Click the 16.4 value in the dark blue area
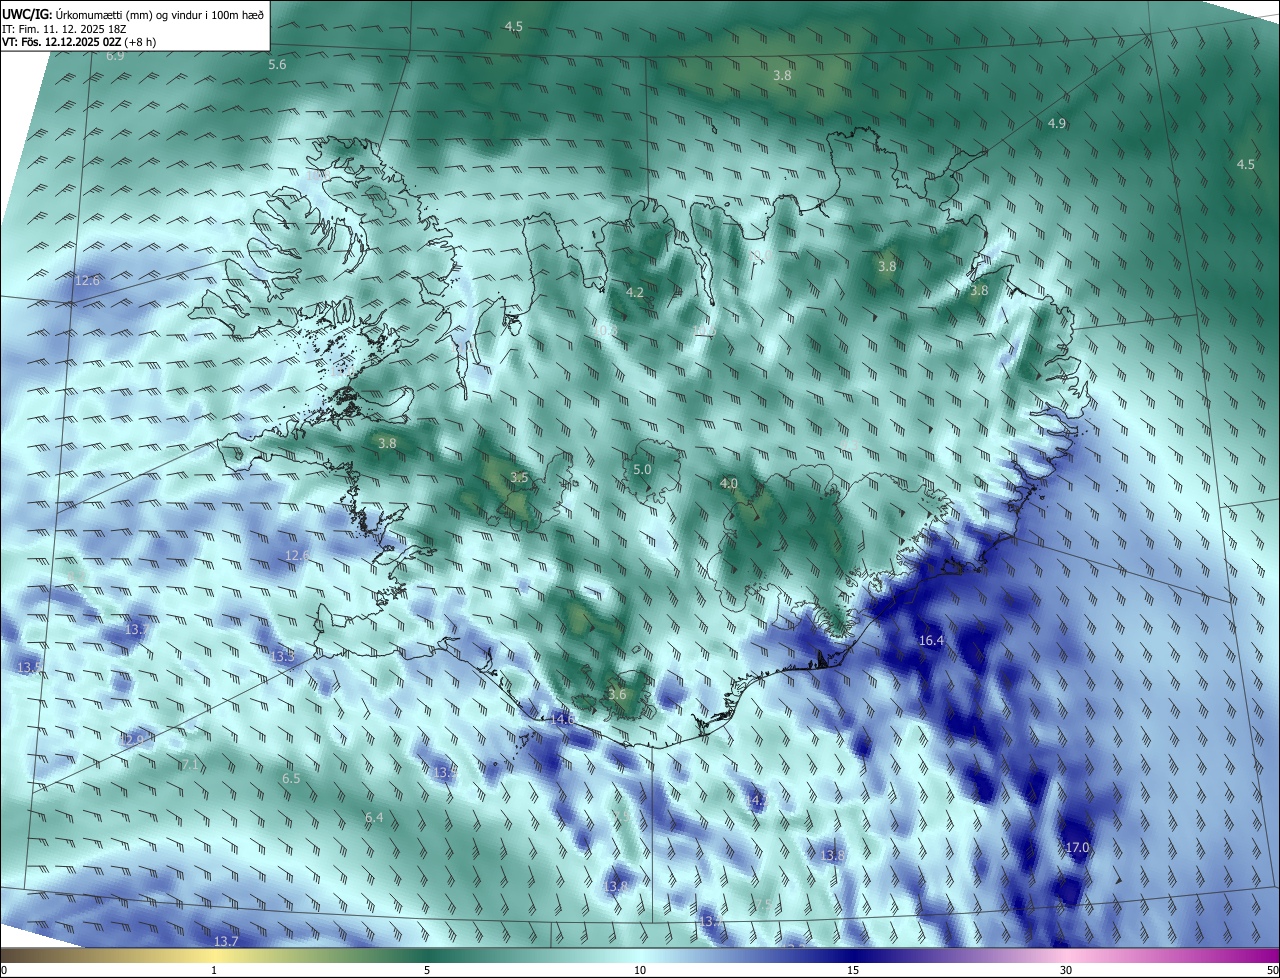 click(x=931, y=640)
